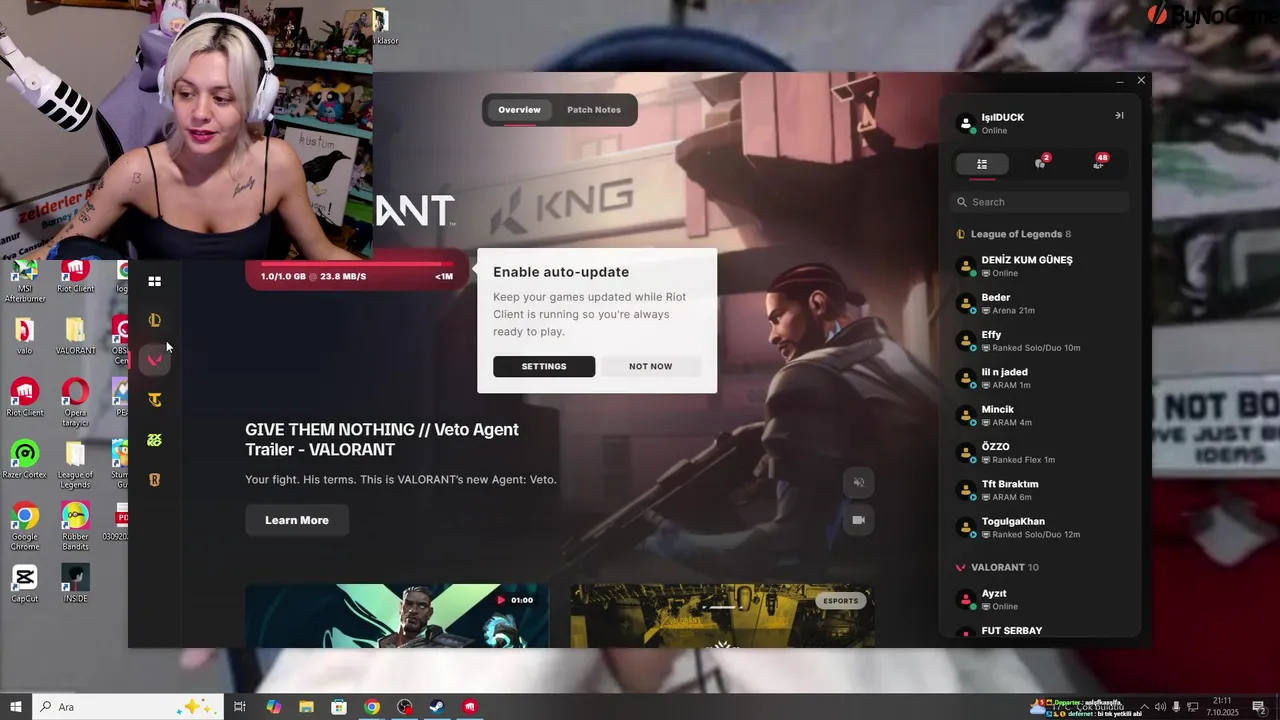Open Riot Client taskbar icon
1280x720 pixels.
click(x=470, y=707)
